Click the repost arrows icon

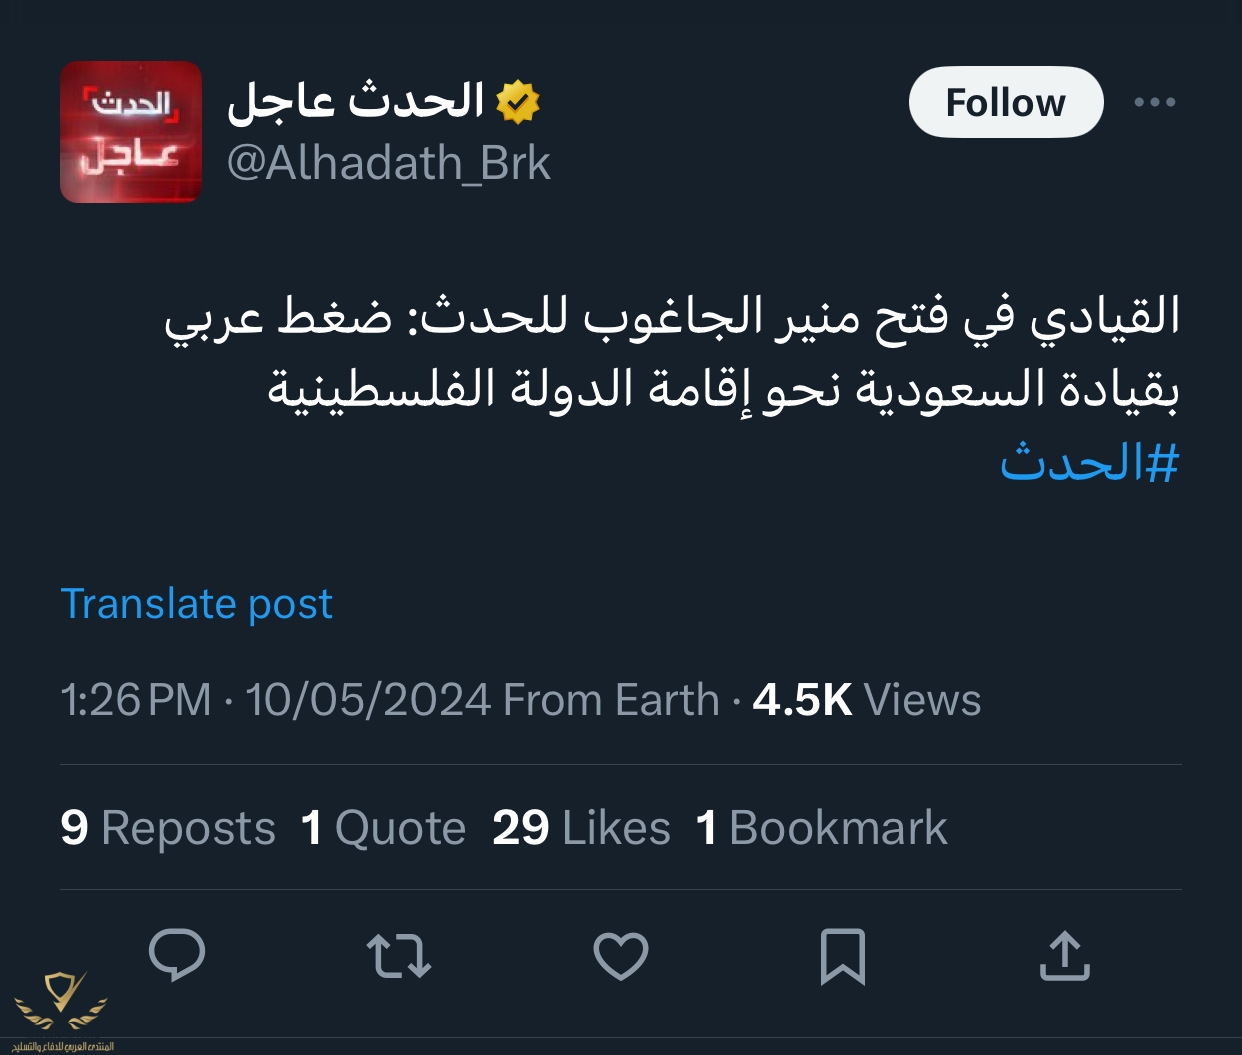click(x=399, y=955)
